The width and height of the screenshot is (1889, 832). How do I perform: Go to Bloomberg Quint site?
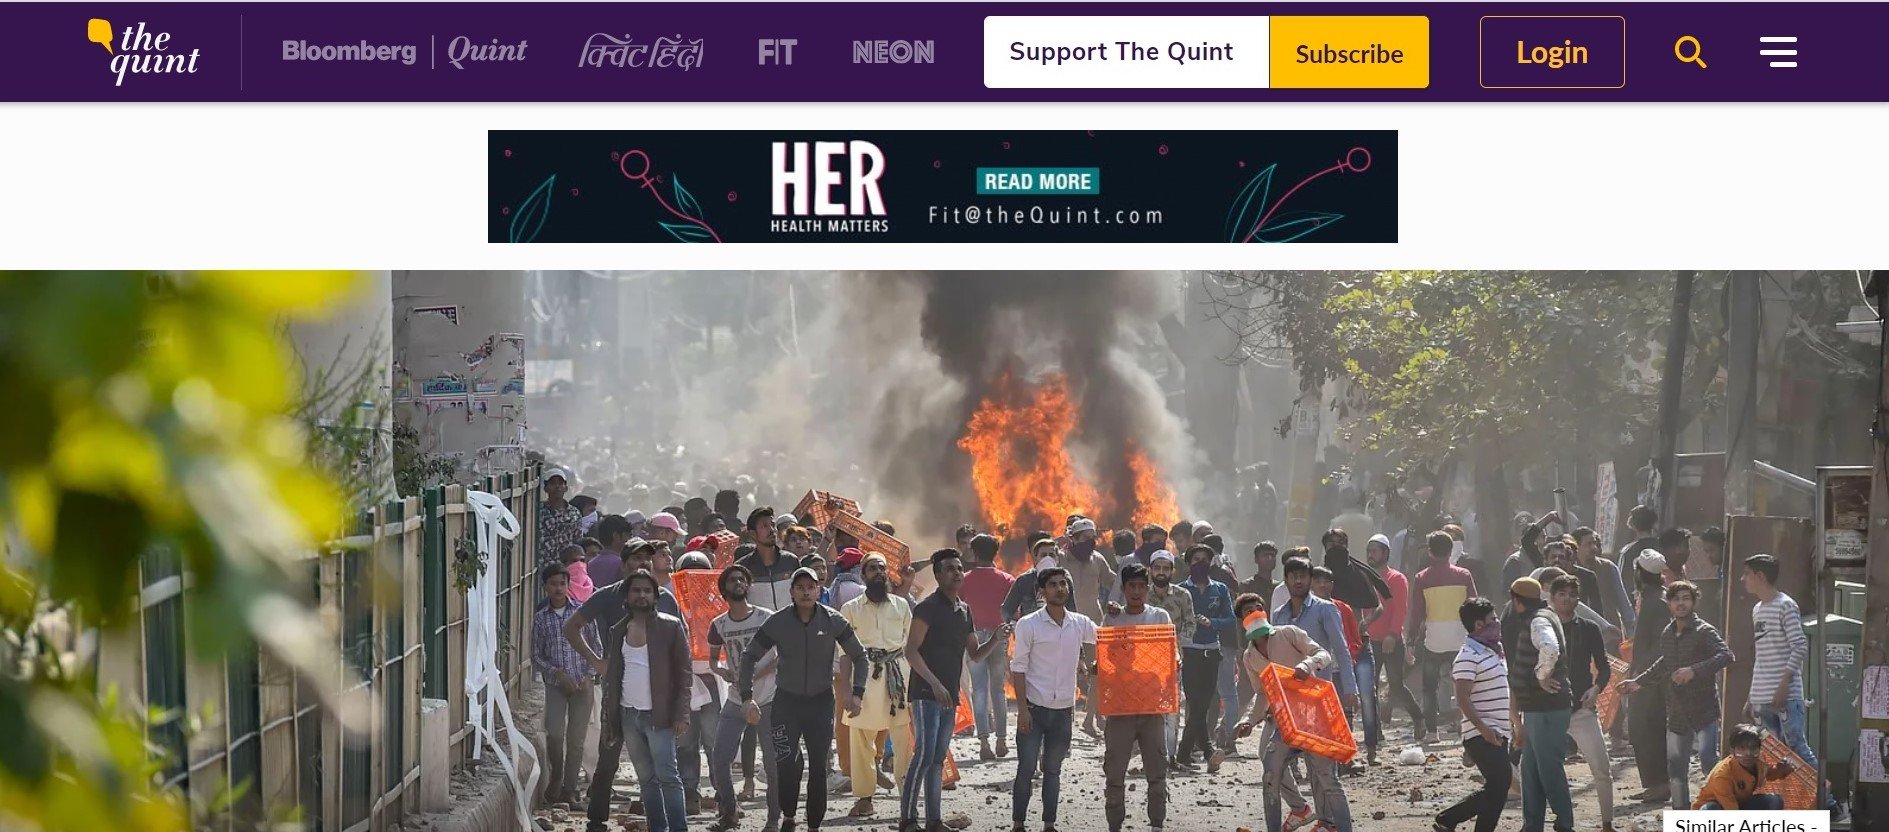(x=404, y=51)
